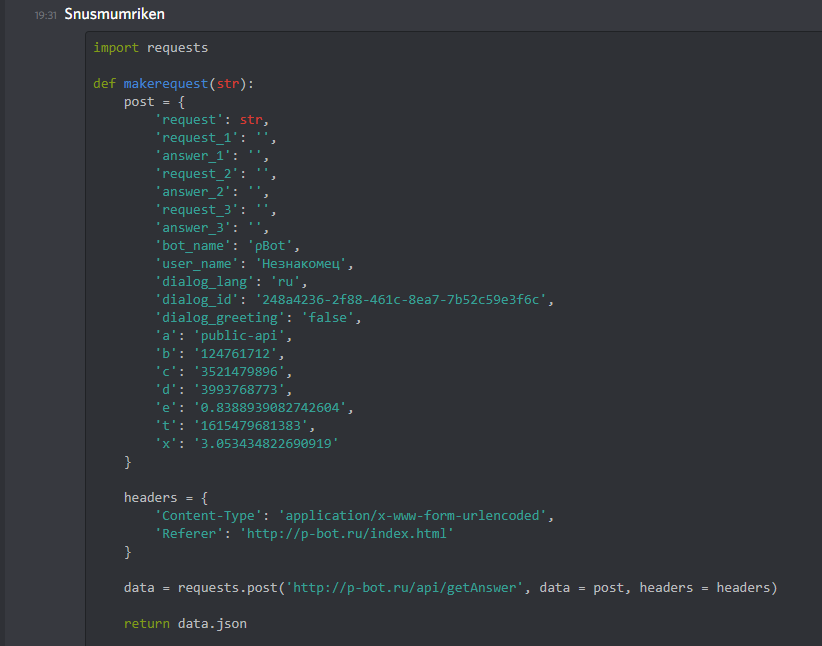Click the 19:31 message timestamp
The width and height of the screenshot is (822, 646).
pos(45,16)
